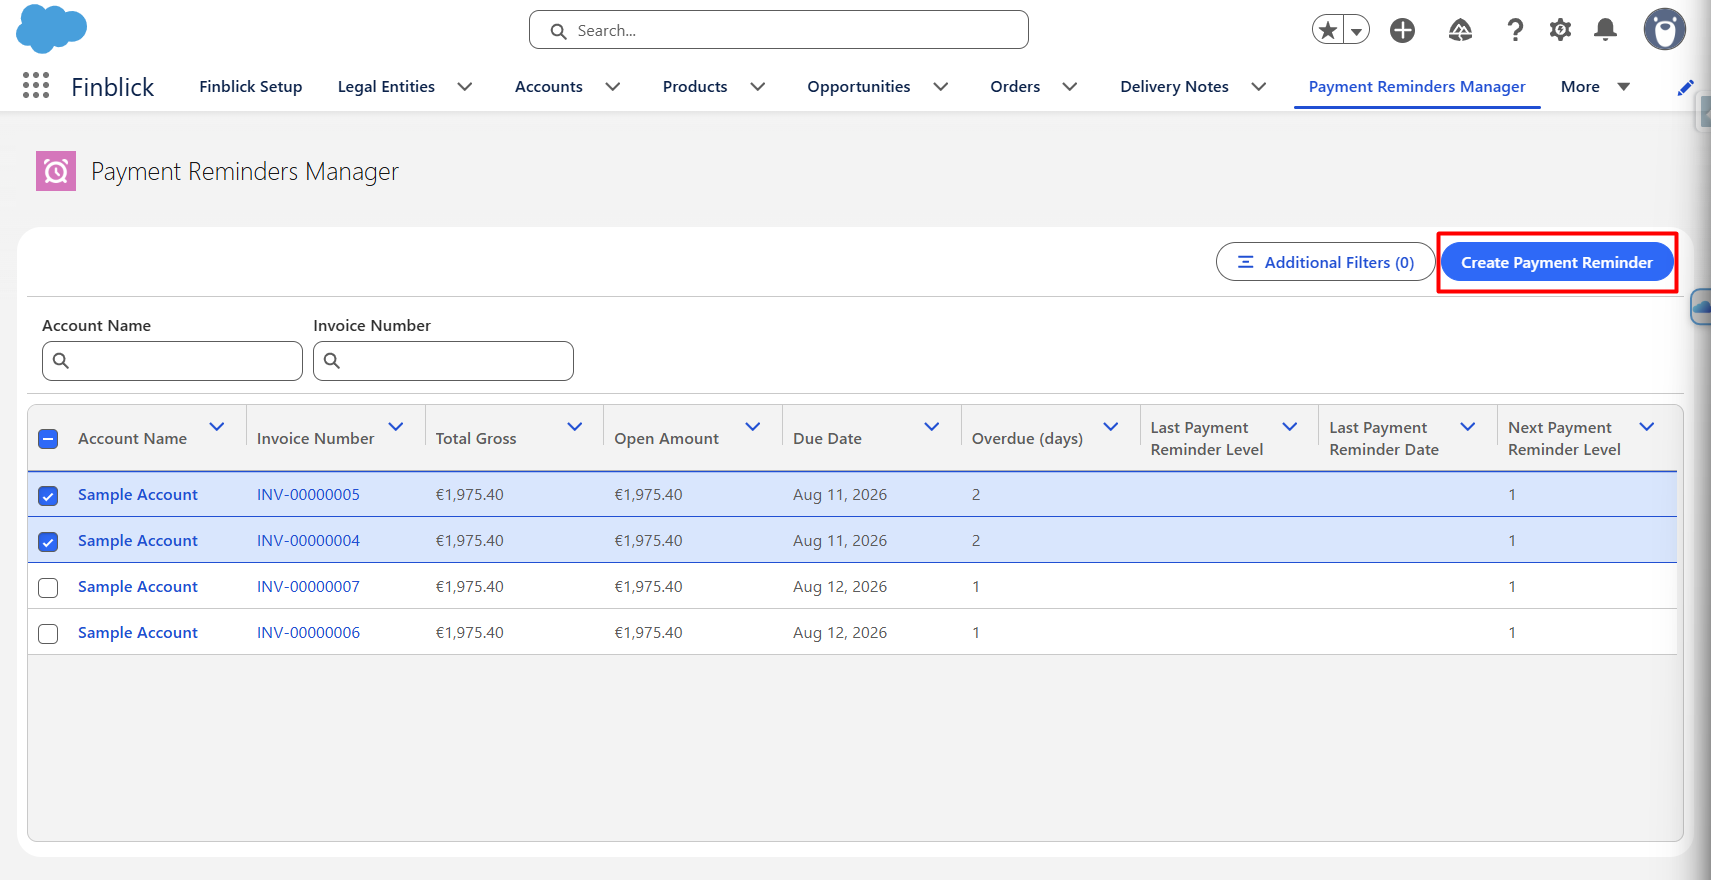Focus the Invoice Number filter field
Image resolution: width=1711 pixels, height=880 pixels.
[443, 361]
